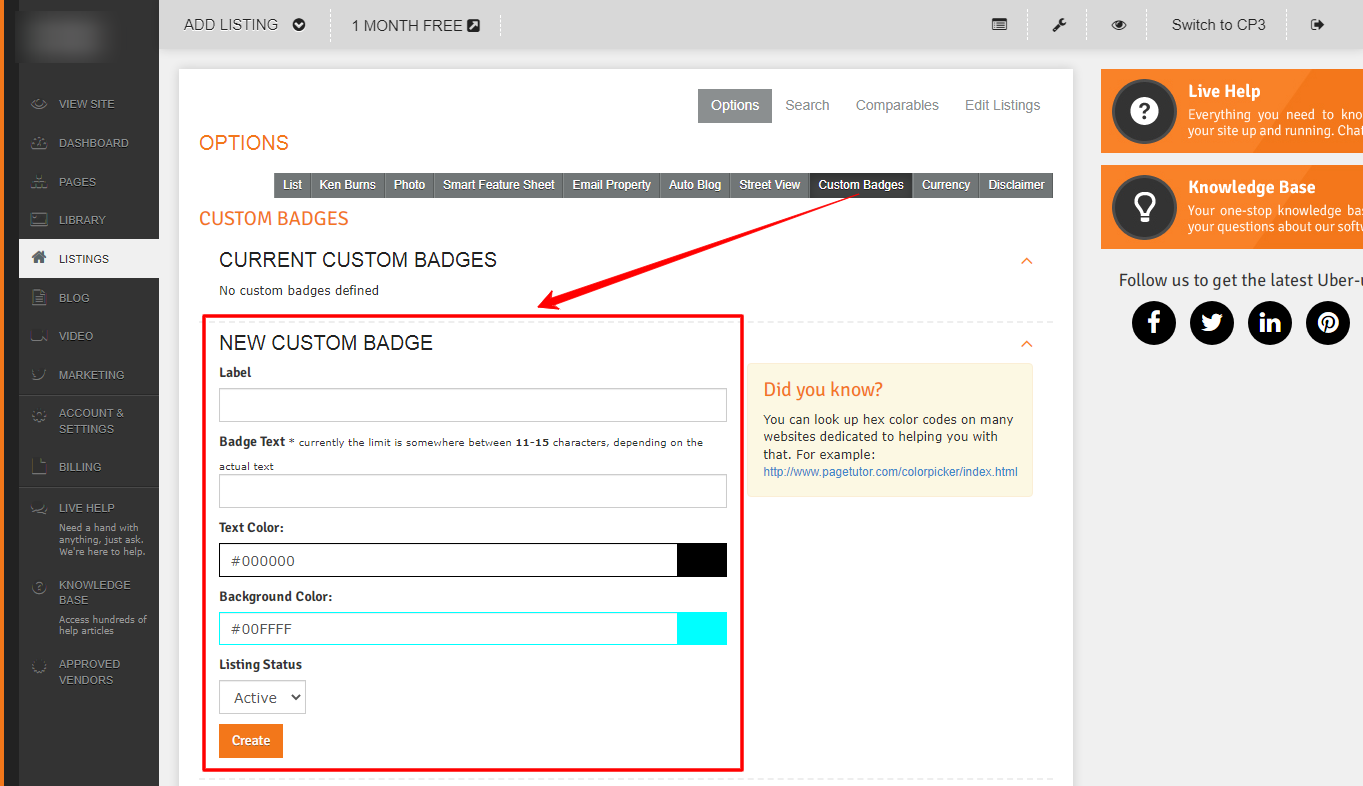Open the Add Listing dropdown arrow
This screenshot has height=786, width=1363.
299,25
